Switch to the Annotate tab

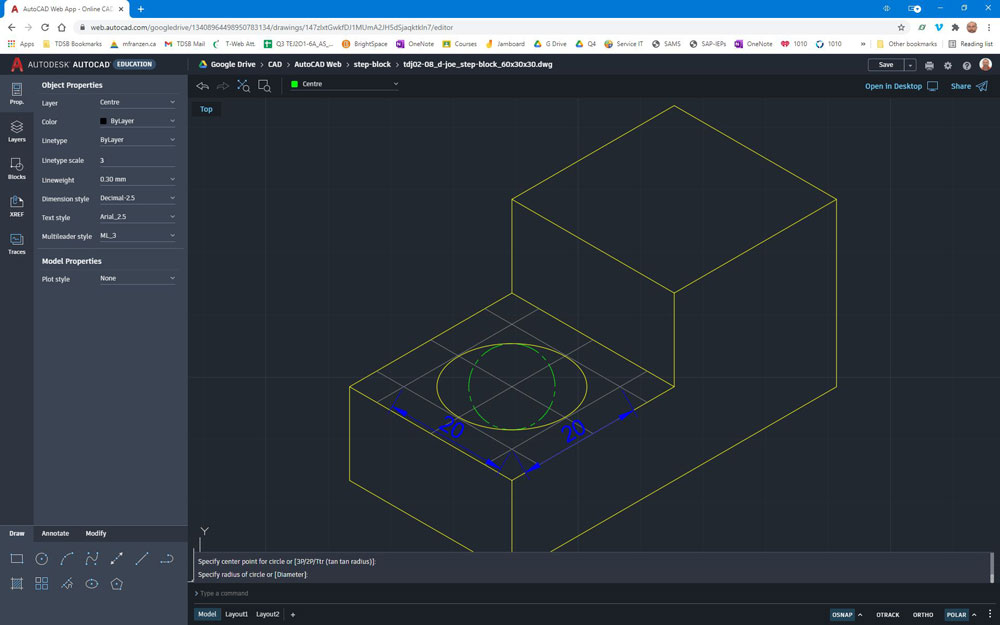tap(55, 533)
